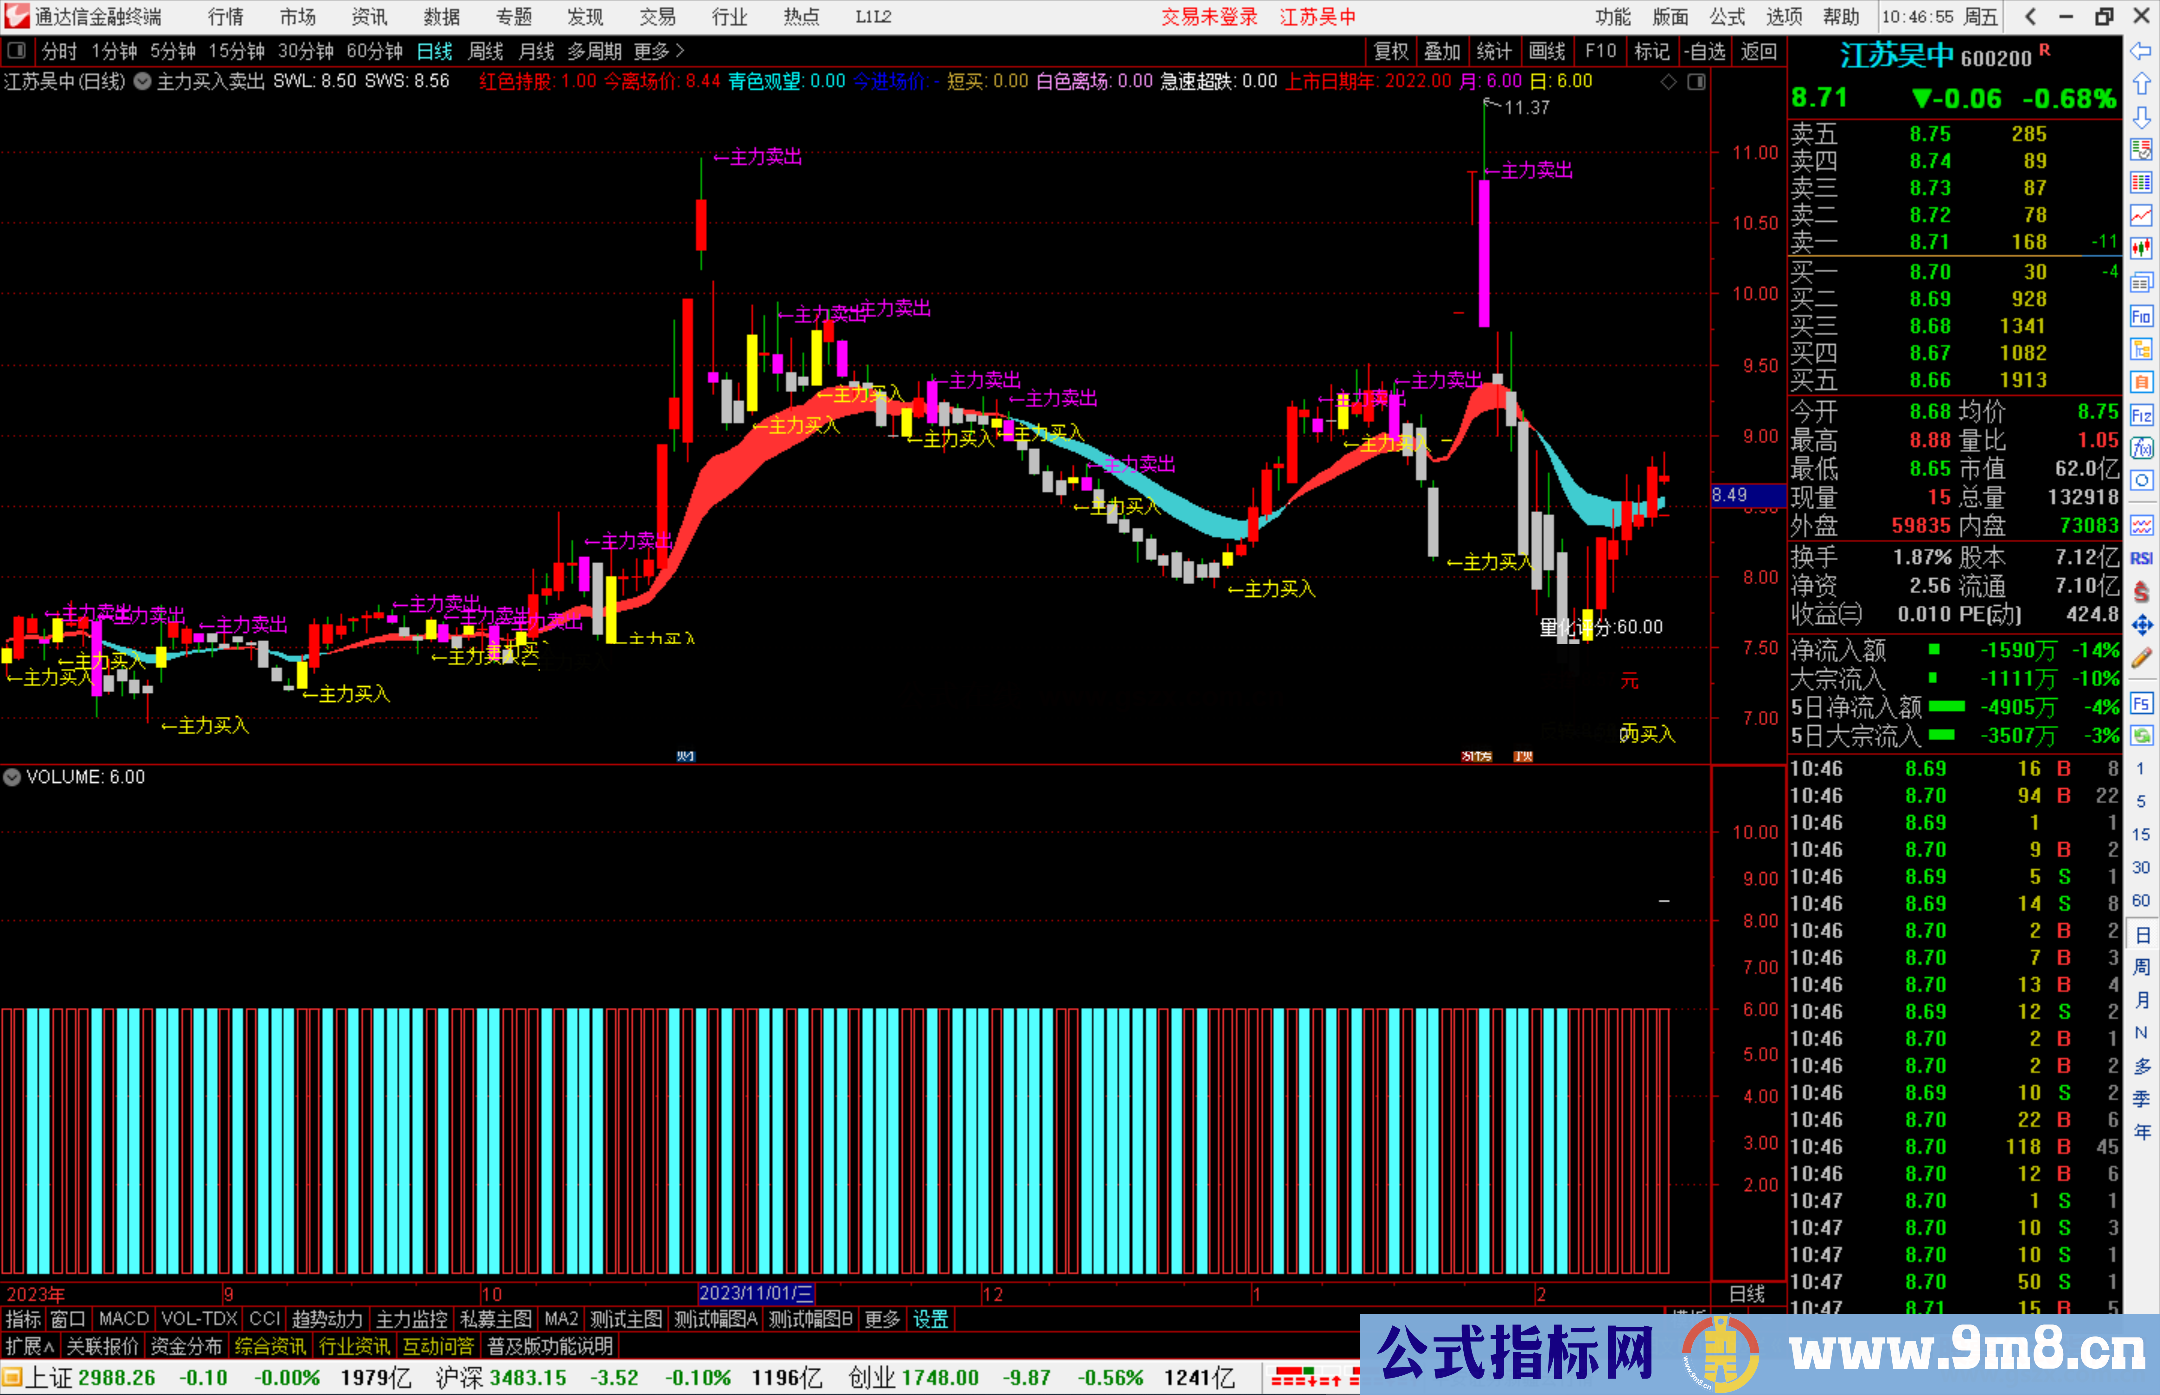Open the 主力买入卖出 indicator dropdown circle
Viewport: 2160px width, 1395px height.
pyautogui.click(x=143, y=82)
